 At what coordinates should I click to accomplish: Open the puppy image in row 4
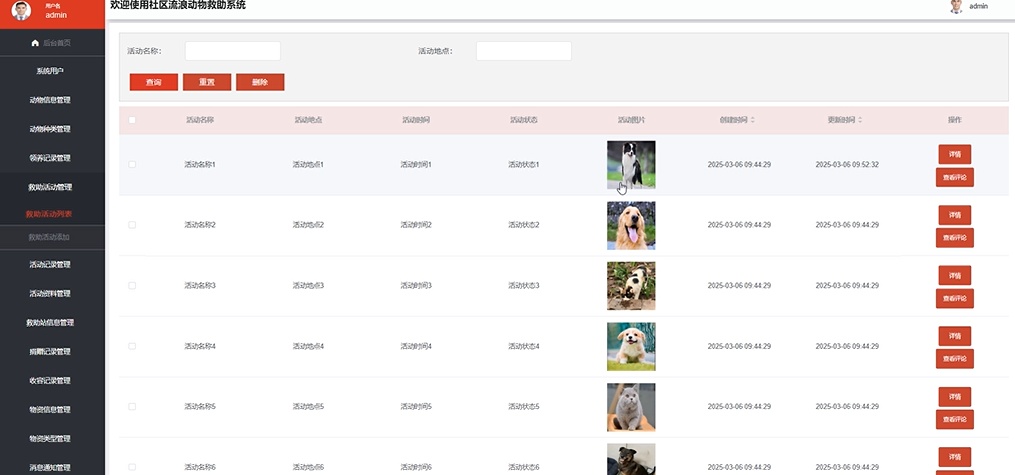coord(631,346)
